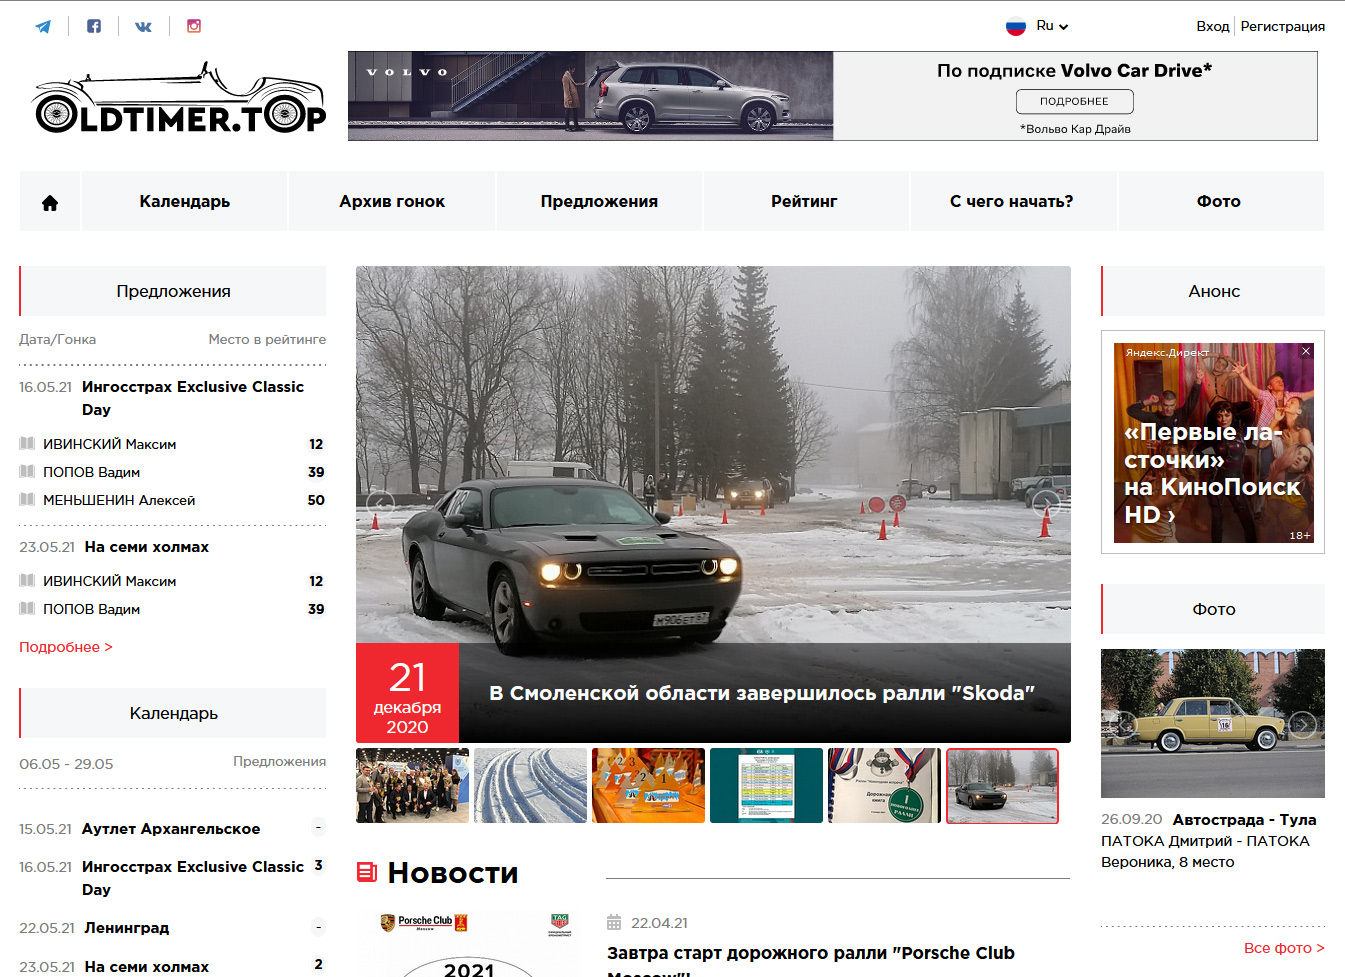
Task: Click the 06.05 - 29.05 date range
Action: 66,764
